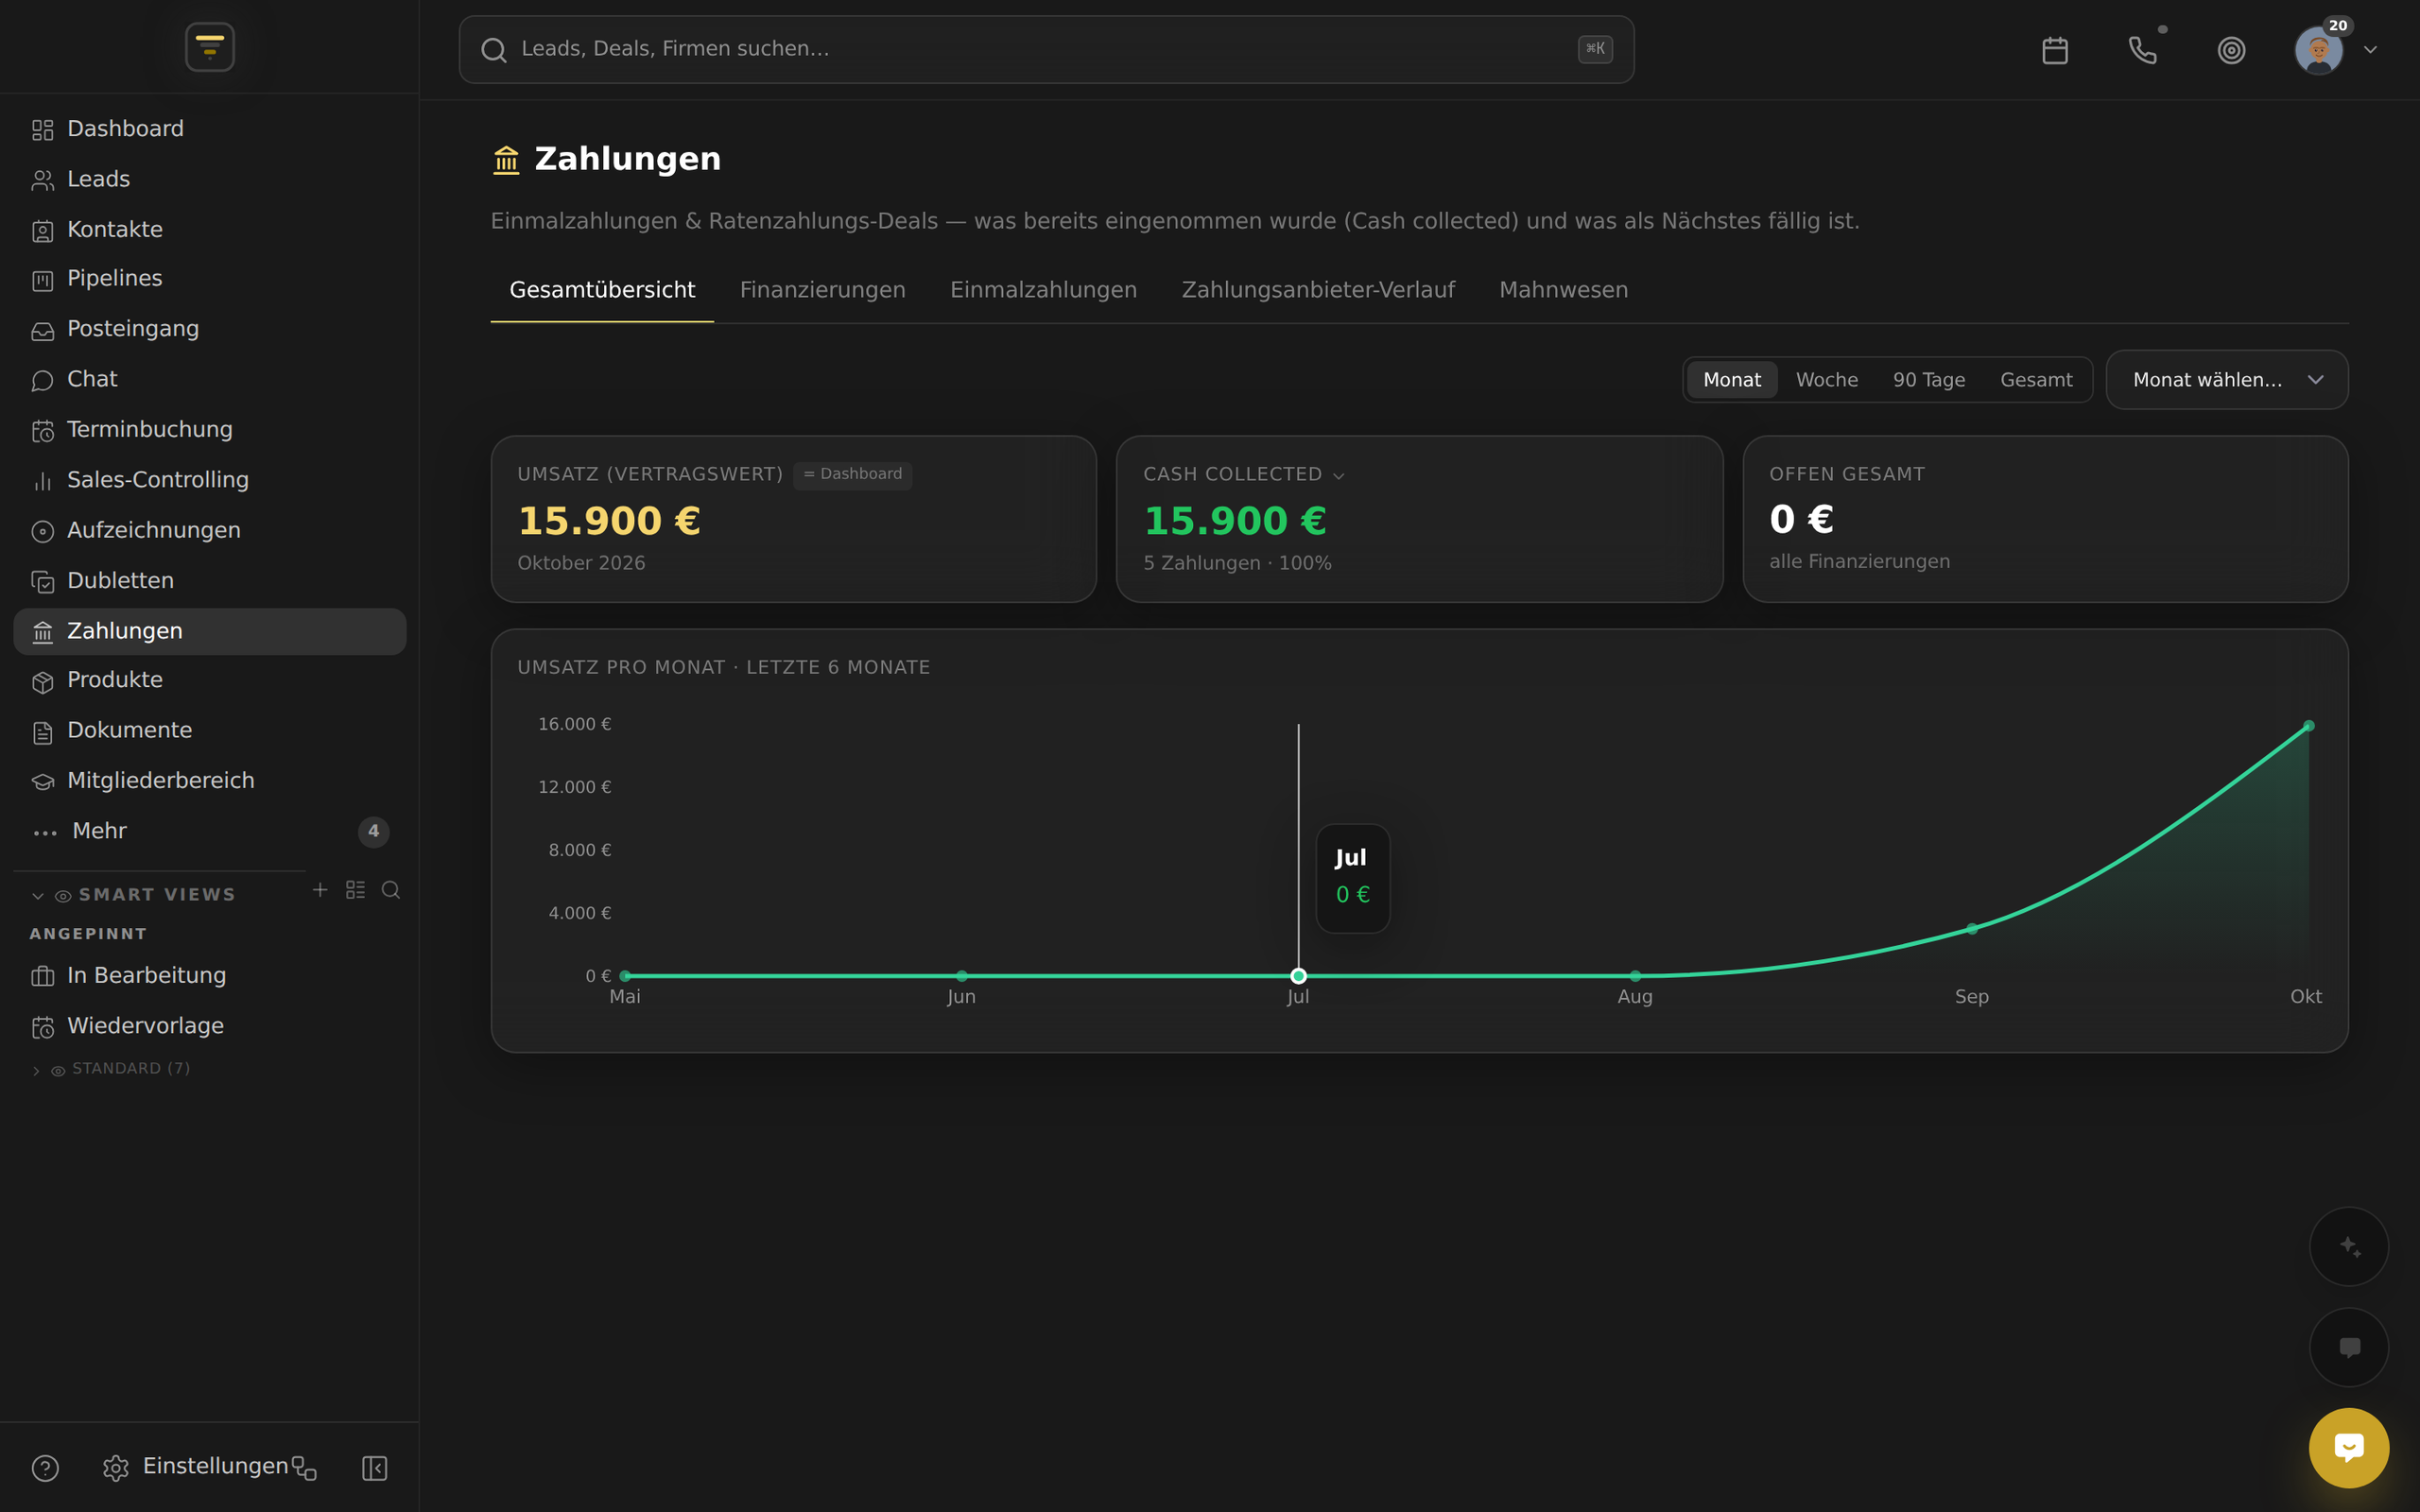Click the target goals icon
The width and height of the screenshot is (2420, 1512).
(x=2231, y=50)
